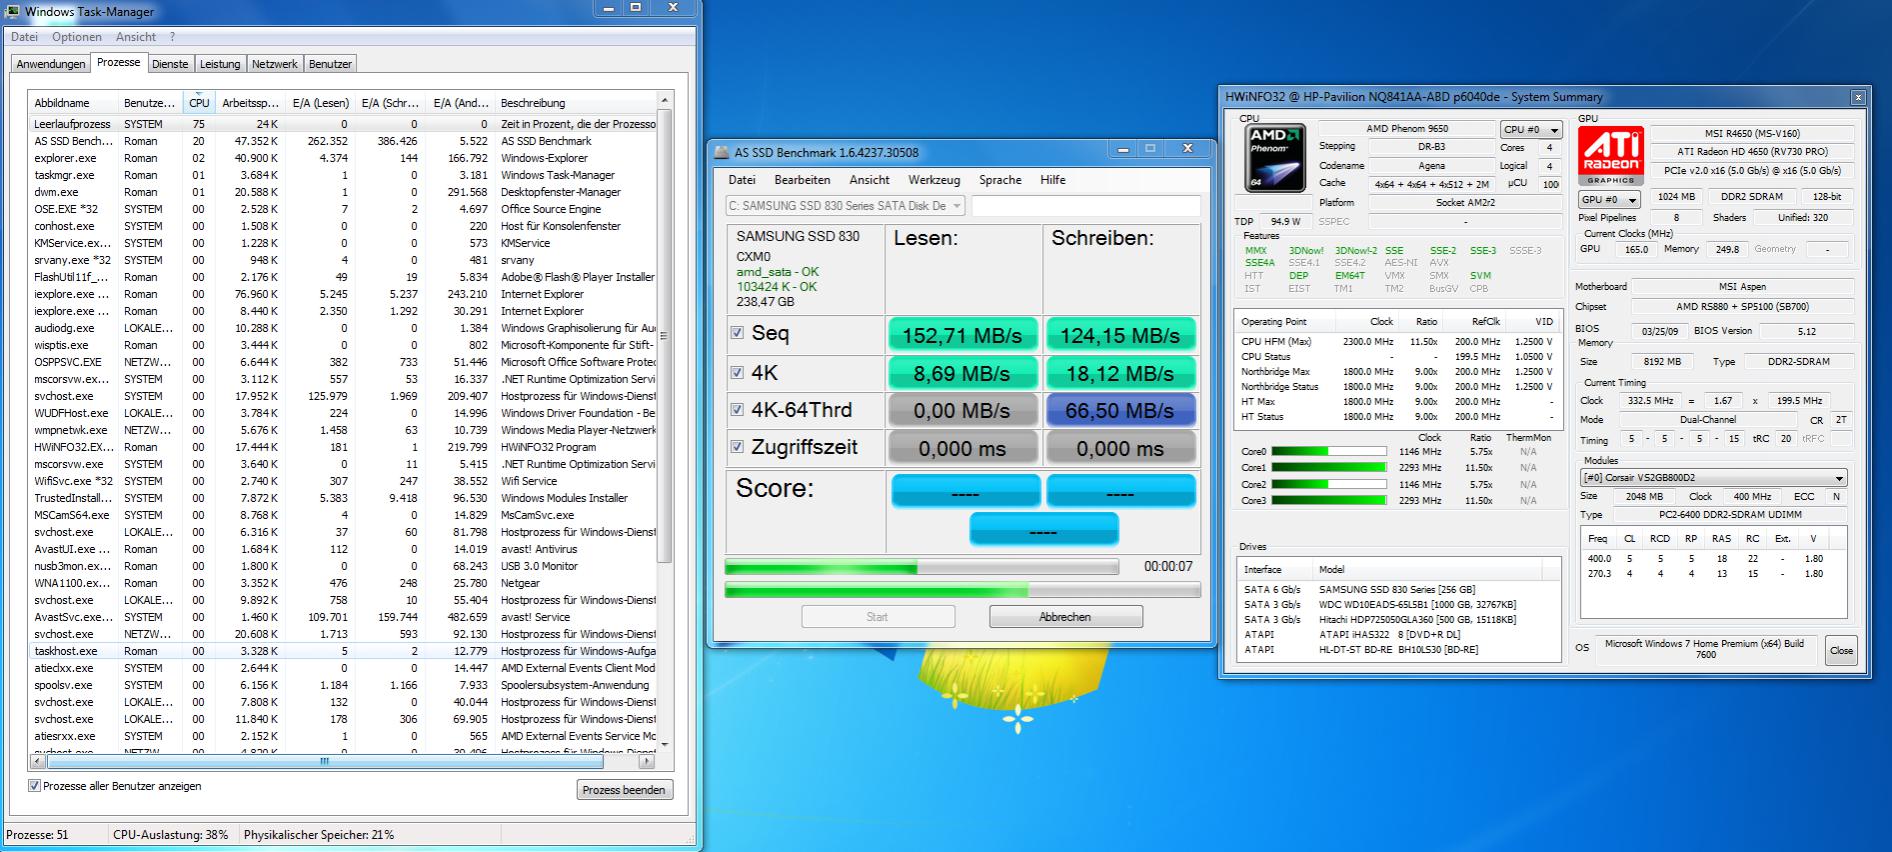
Task: Switch to the Netzwerk tab
Action: pyautogui.click(x=275, y=64)
